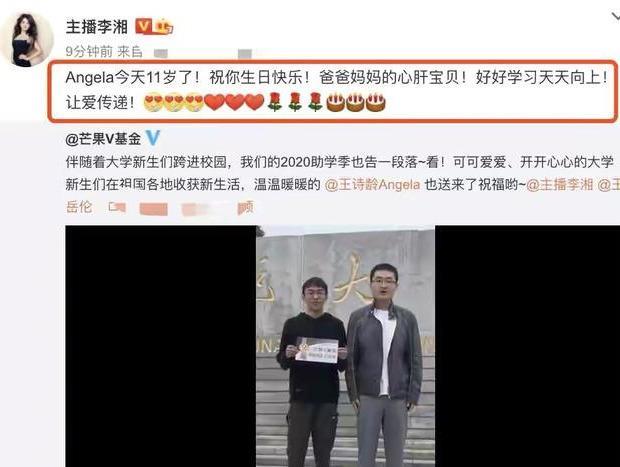Viewport: 620px width, 467px height.
Task: Click the reposted text about 2020助学季
Action: click(340, 185)
